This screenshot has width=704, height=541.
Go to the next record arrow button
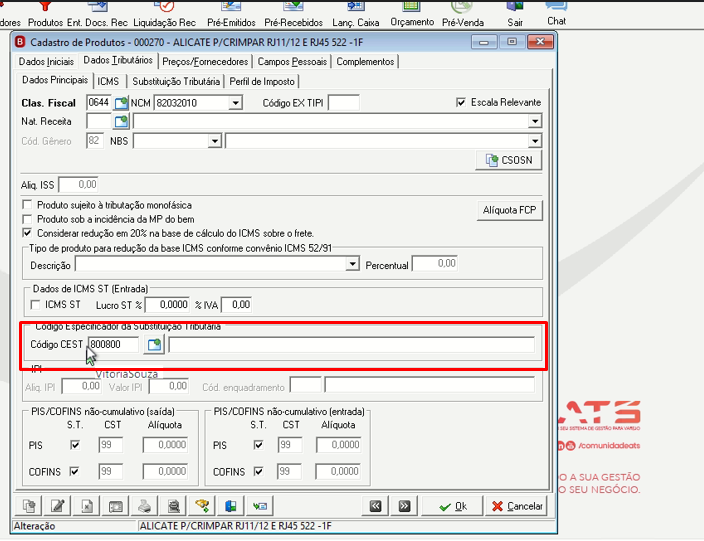[404, 506]
